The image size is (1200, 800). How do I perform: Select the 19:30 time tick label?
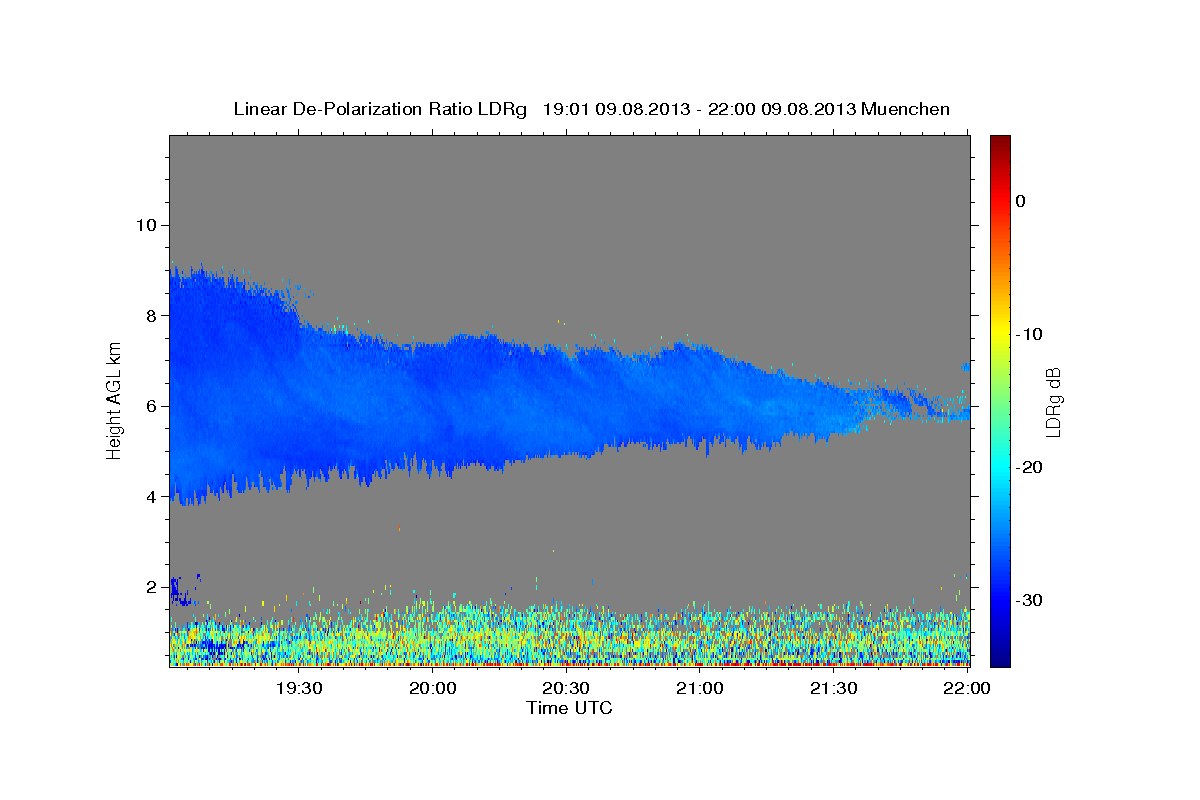299,688
